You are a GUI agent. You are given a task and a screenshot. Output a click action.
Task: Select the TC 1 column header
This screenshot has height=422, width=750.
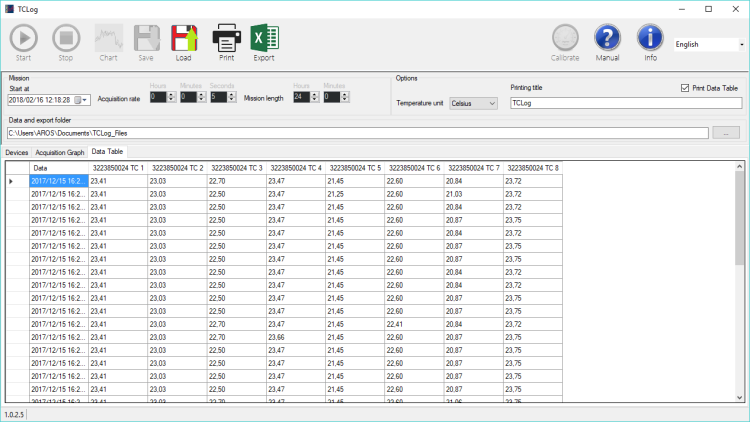(x=118, y=168)
